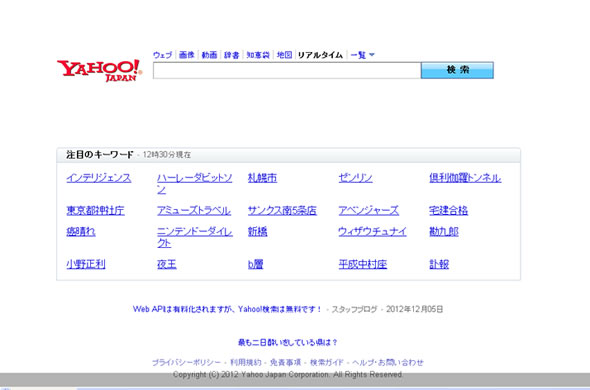This screenshot has height=390, width=590.
Task: Click the blue 検索 button
Action: click(x=457, y=70)
